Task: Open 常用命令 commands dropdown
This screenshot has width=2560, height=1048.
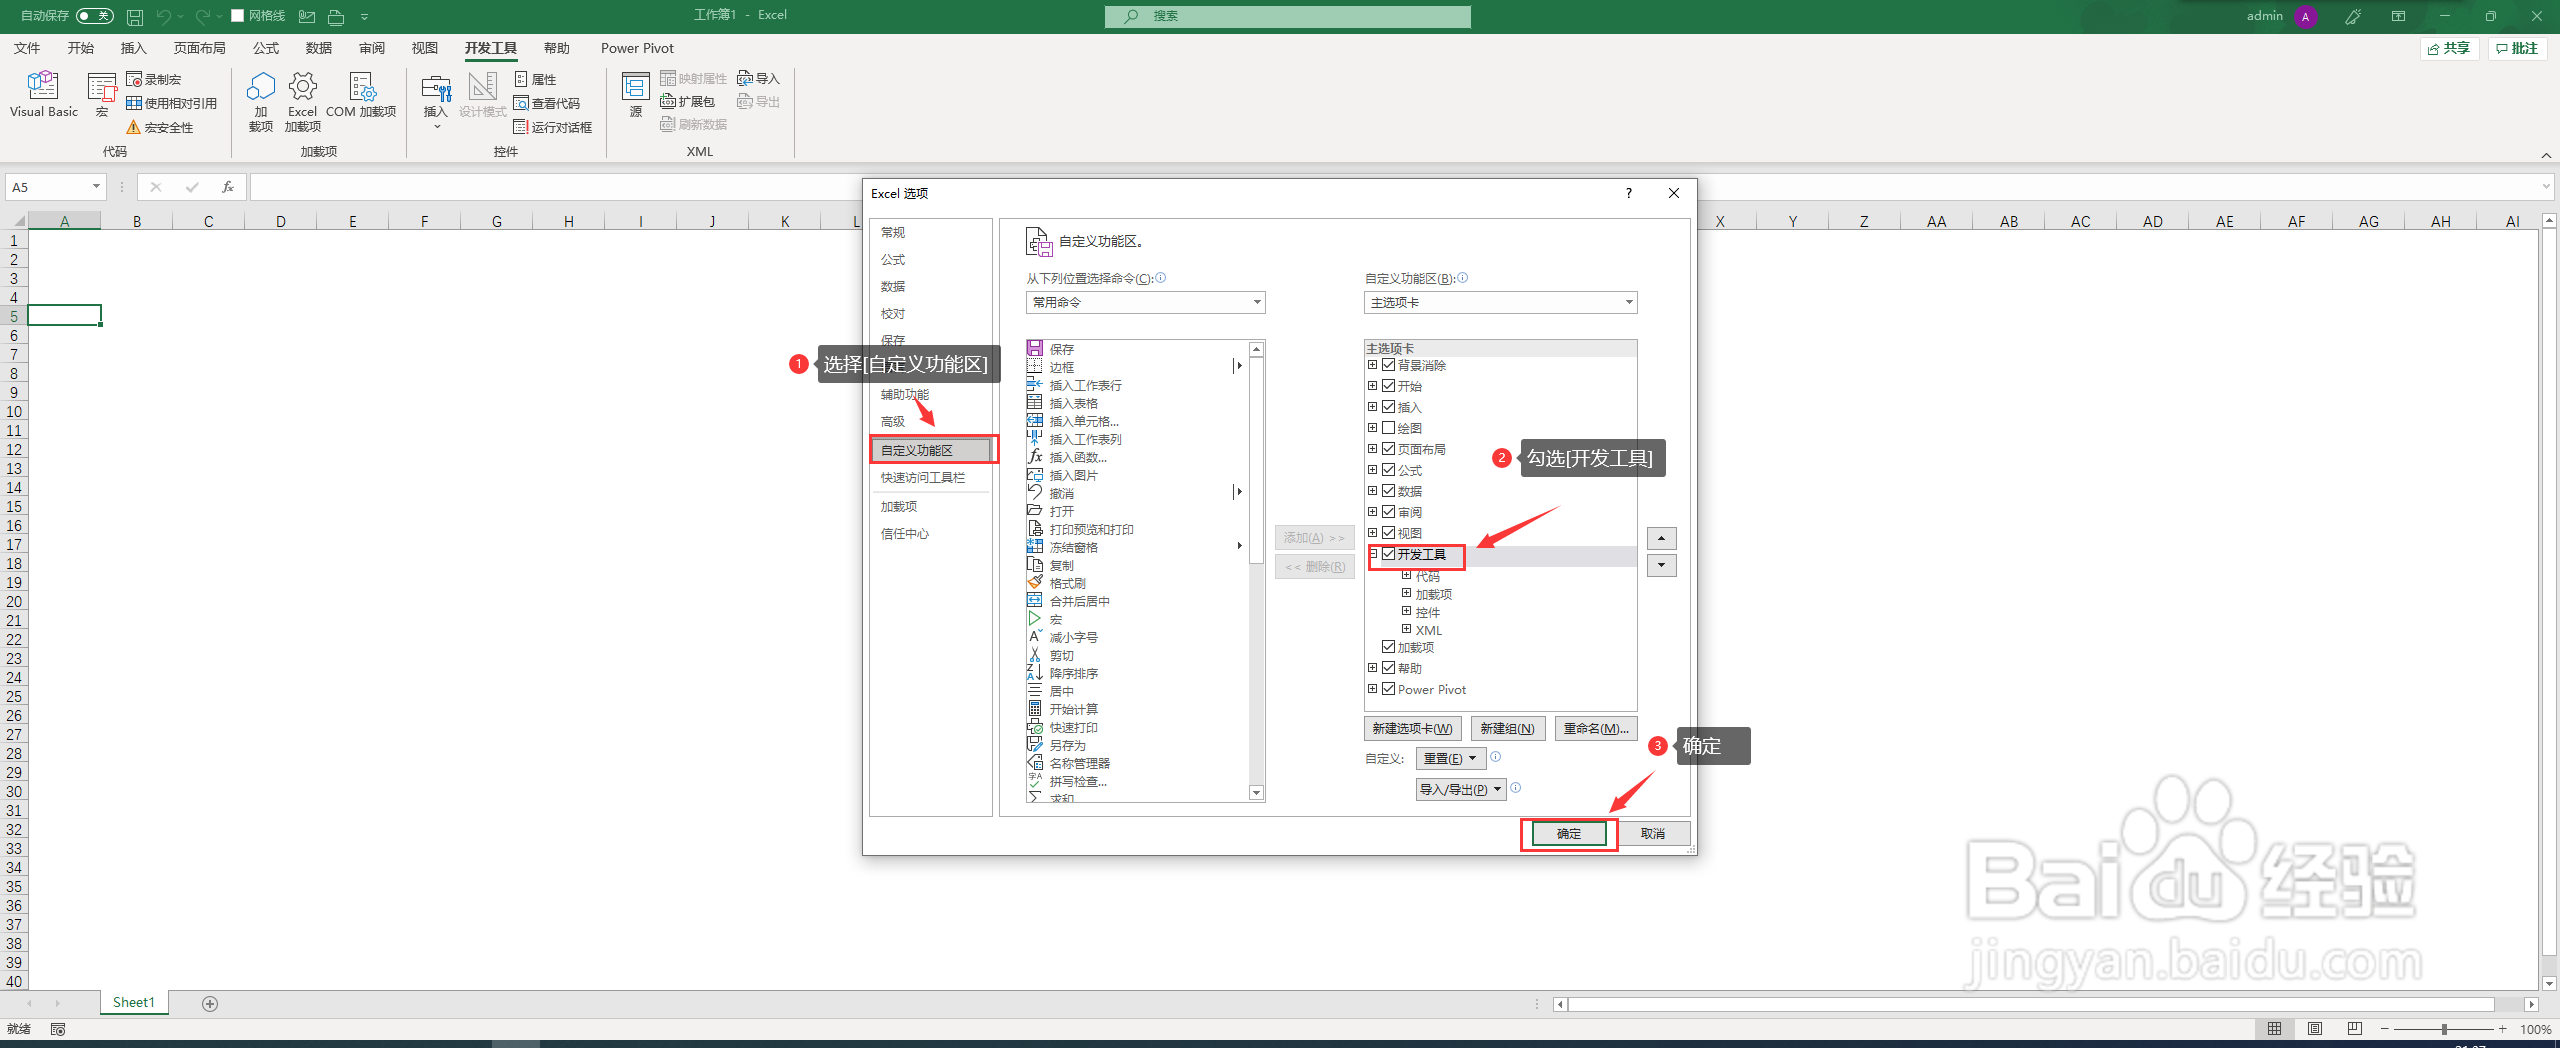Action: click(x=1146, y=302)
